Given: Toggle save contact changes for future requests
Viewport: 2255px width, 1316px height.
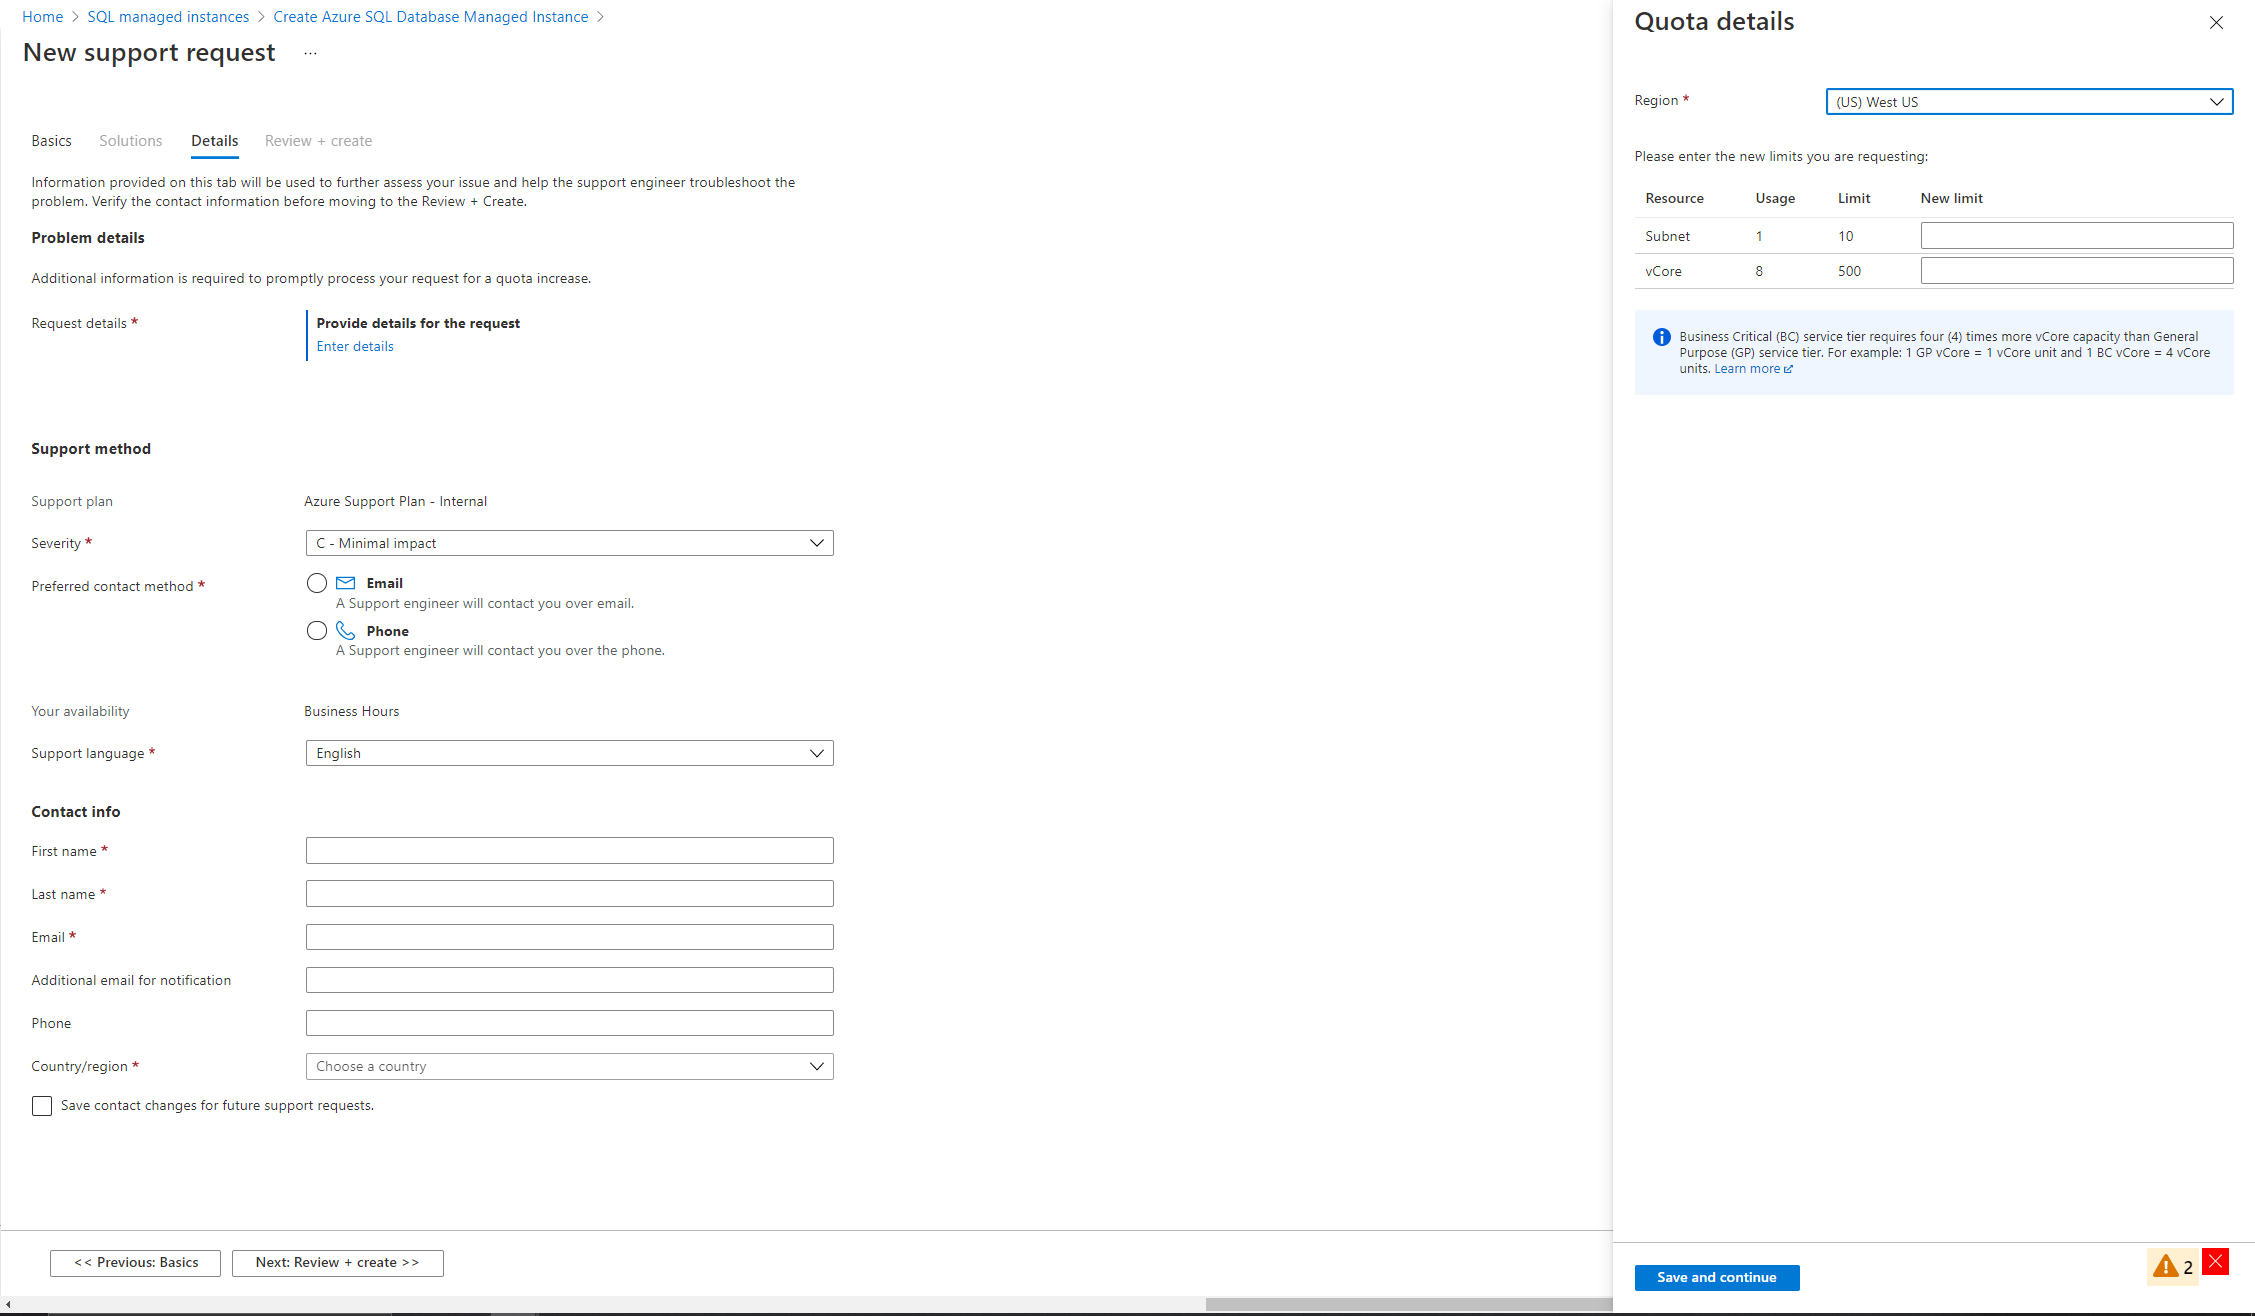Looking at the screenshot, I should tap(41, 1104).
